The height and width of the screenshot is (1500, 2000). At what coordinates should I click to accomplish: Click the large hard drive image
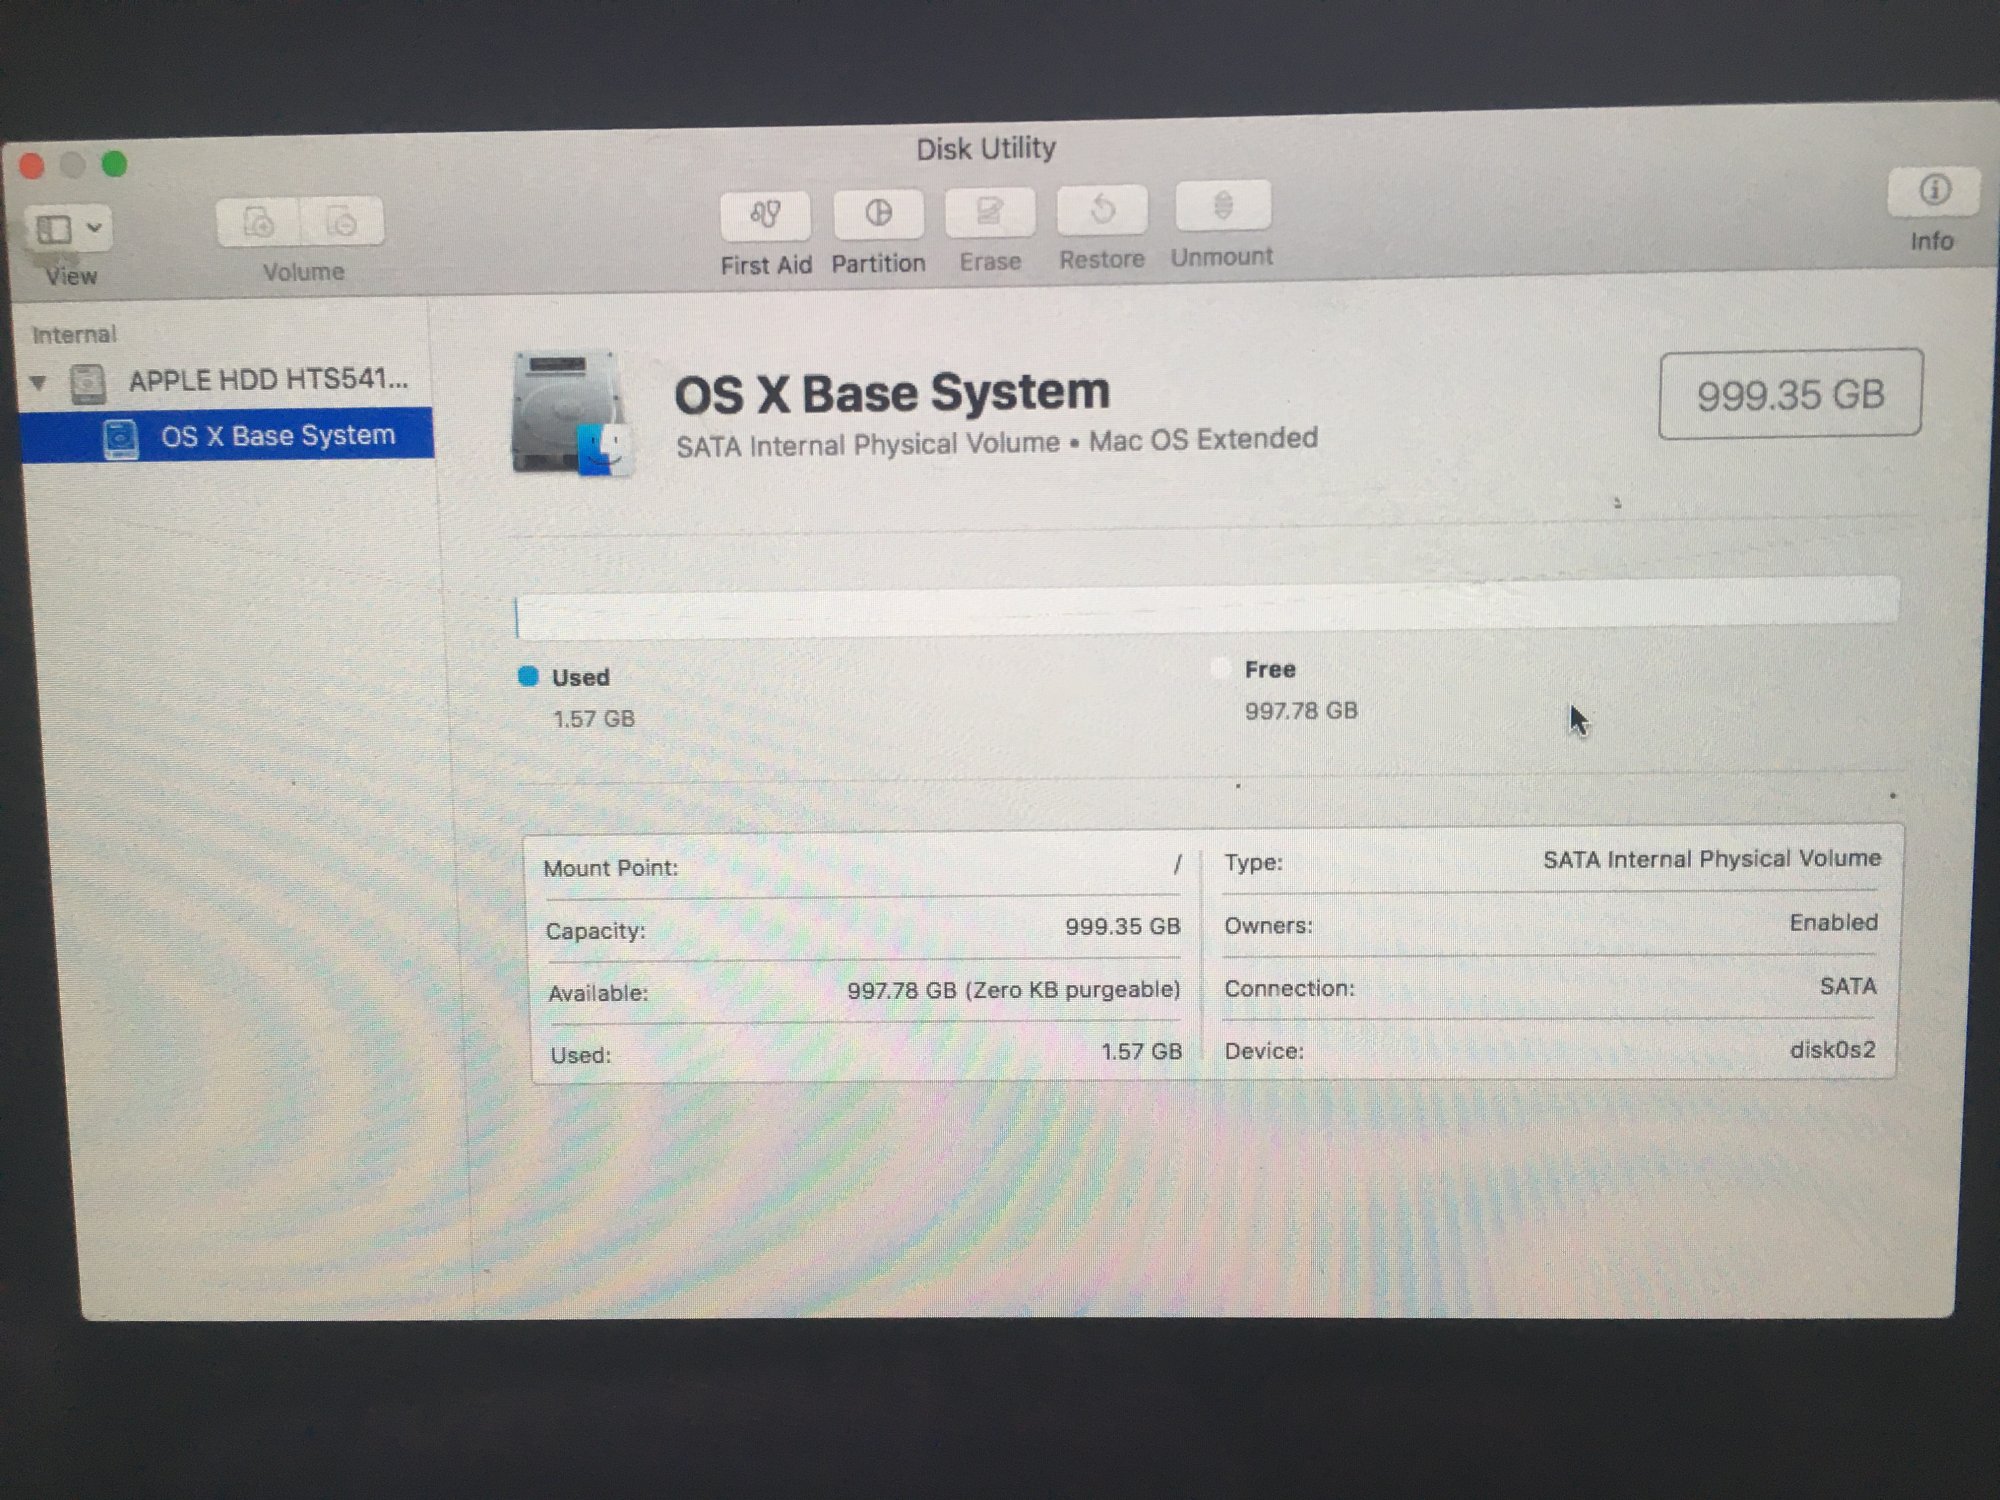tap(569, 412)
